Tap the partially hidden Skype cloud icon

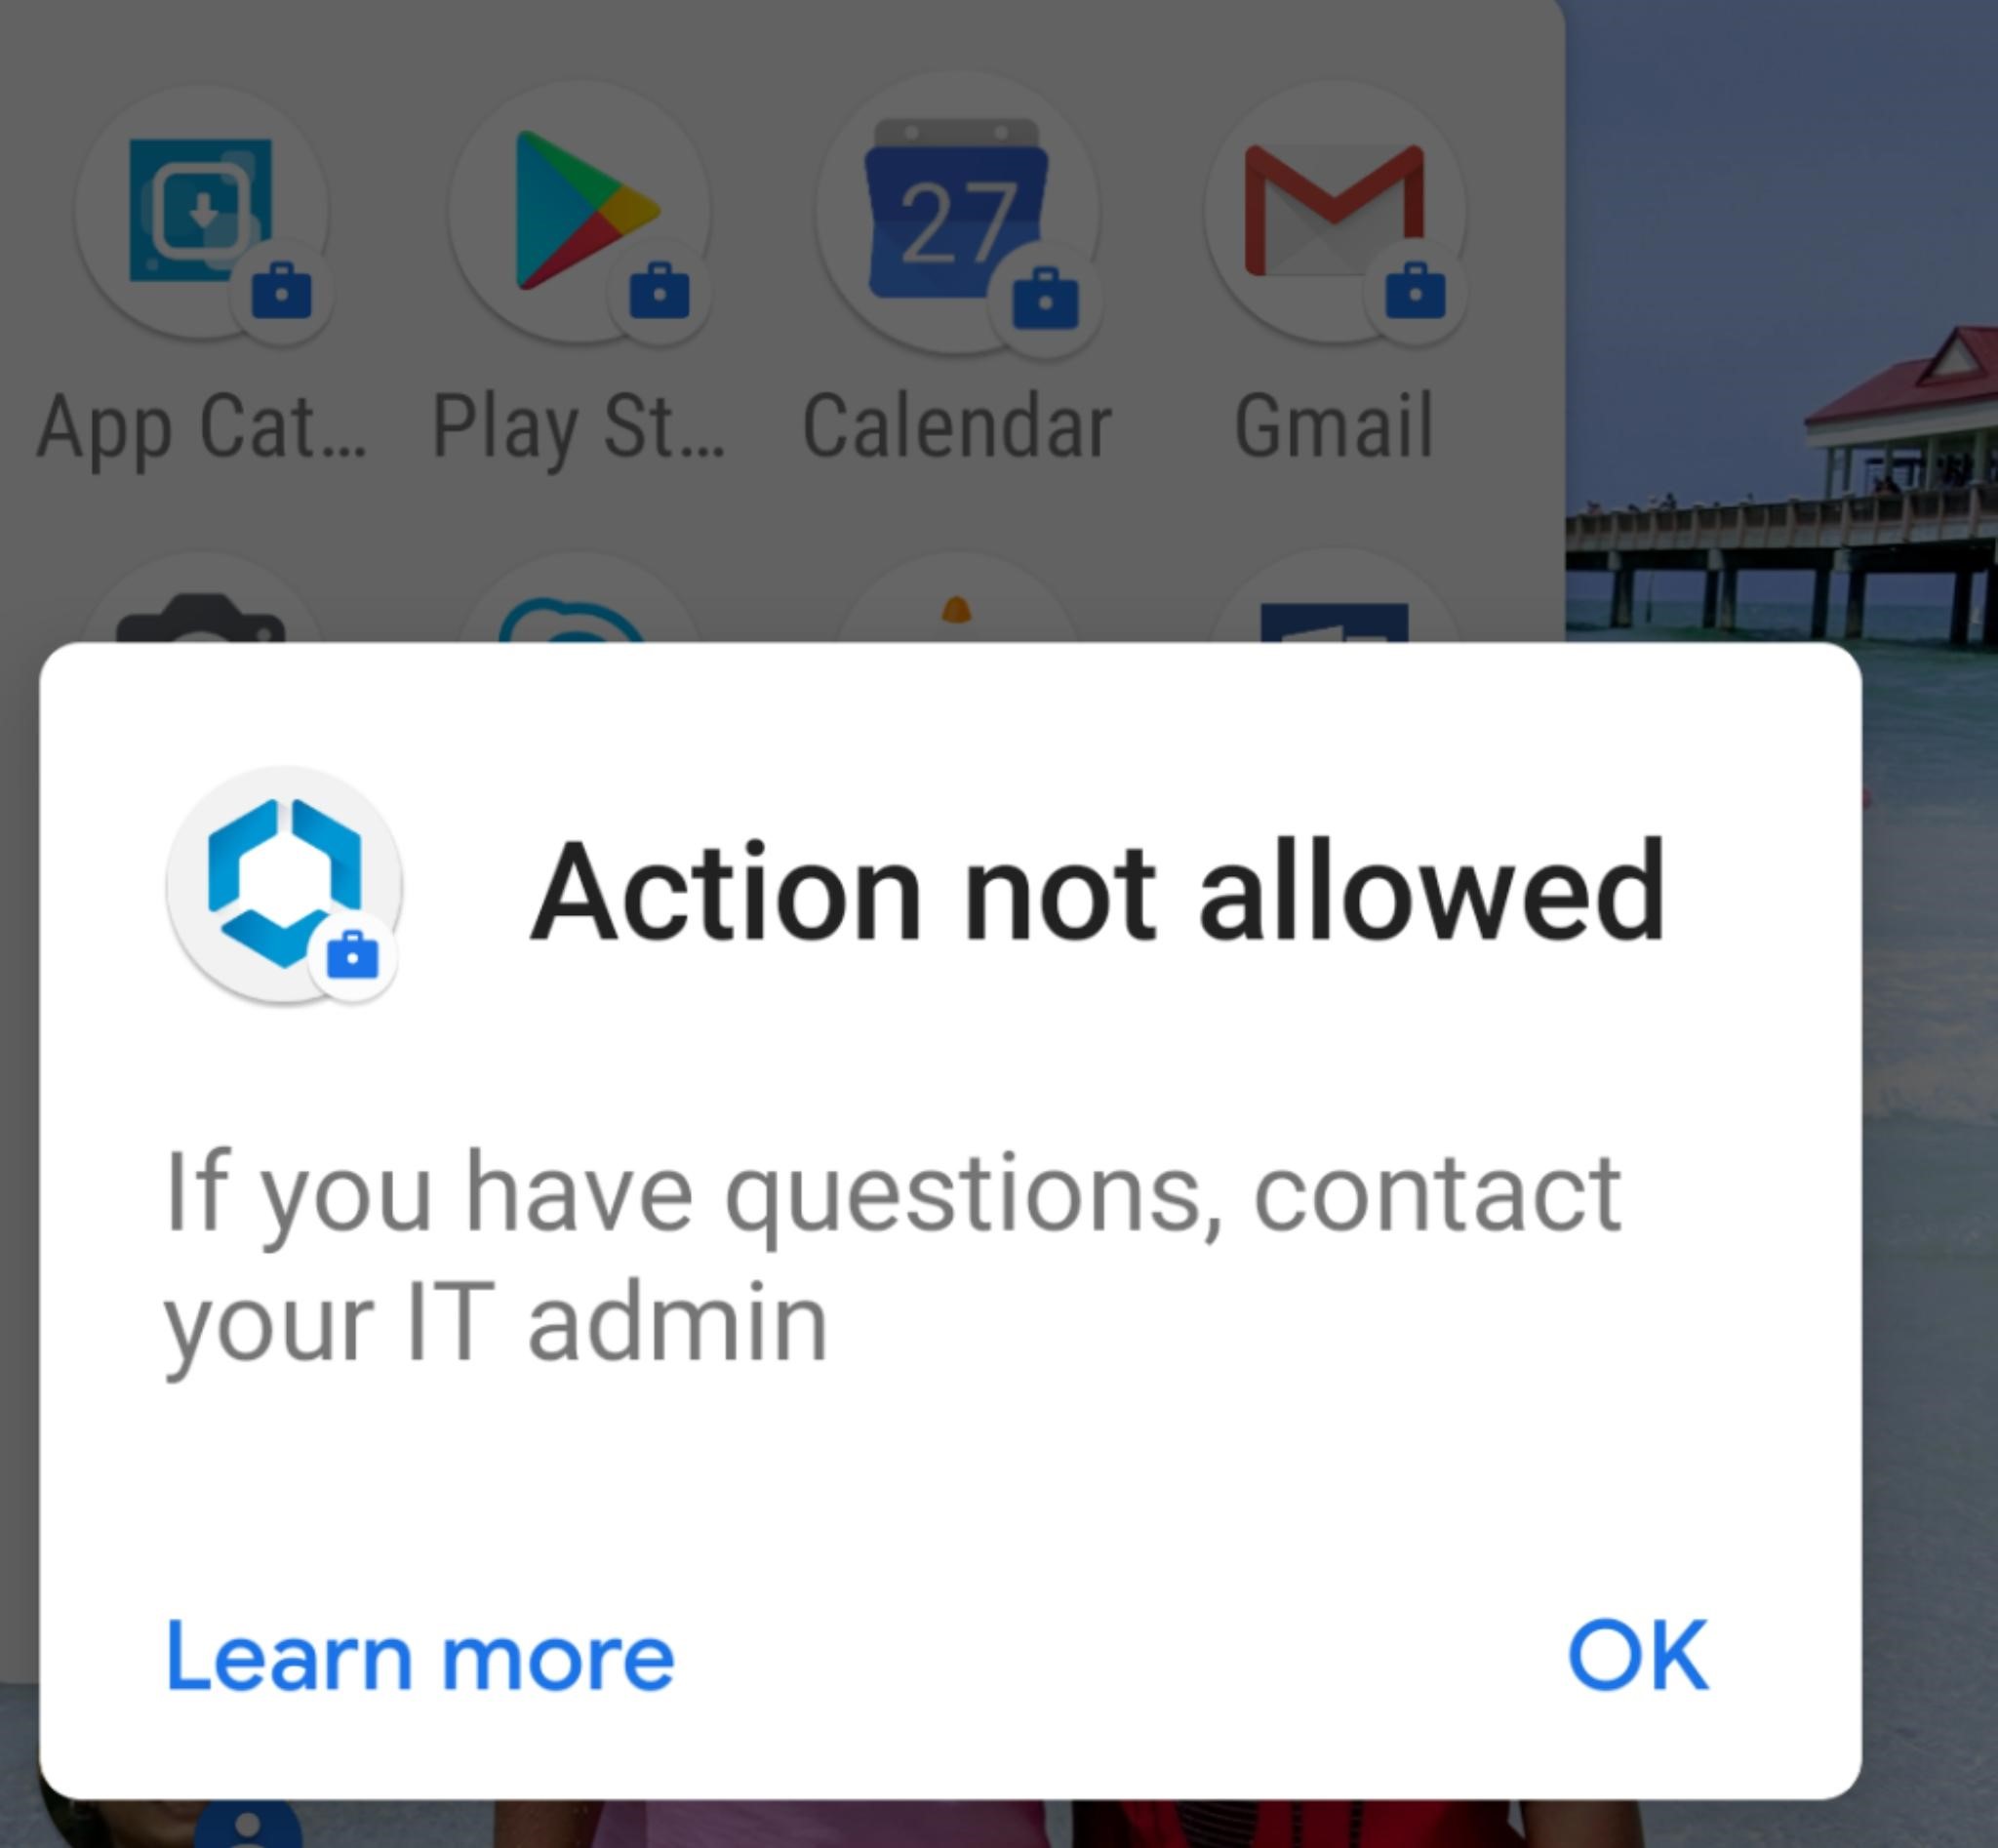point(578,618)
